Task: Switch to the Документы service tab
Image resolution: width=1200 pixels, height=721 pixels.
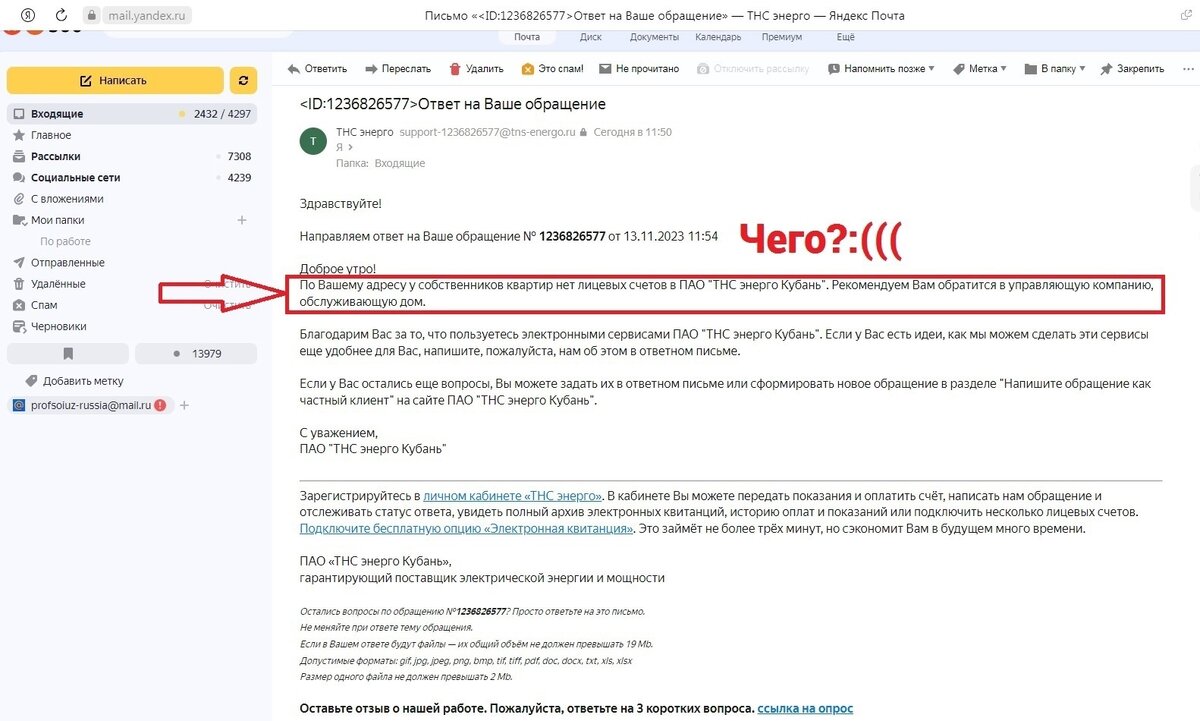Action: tap(654, 37)
